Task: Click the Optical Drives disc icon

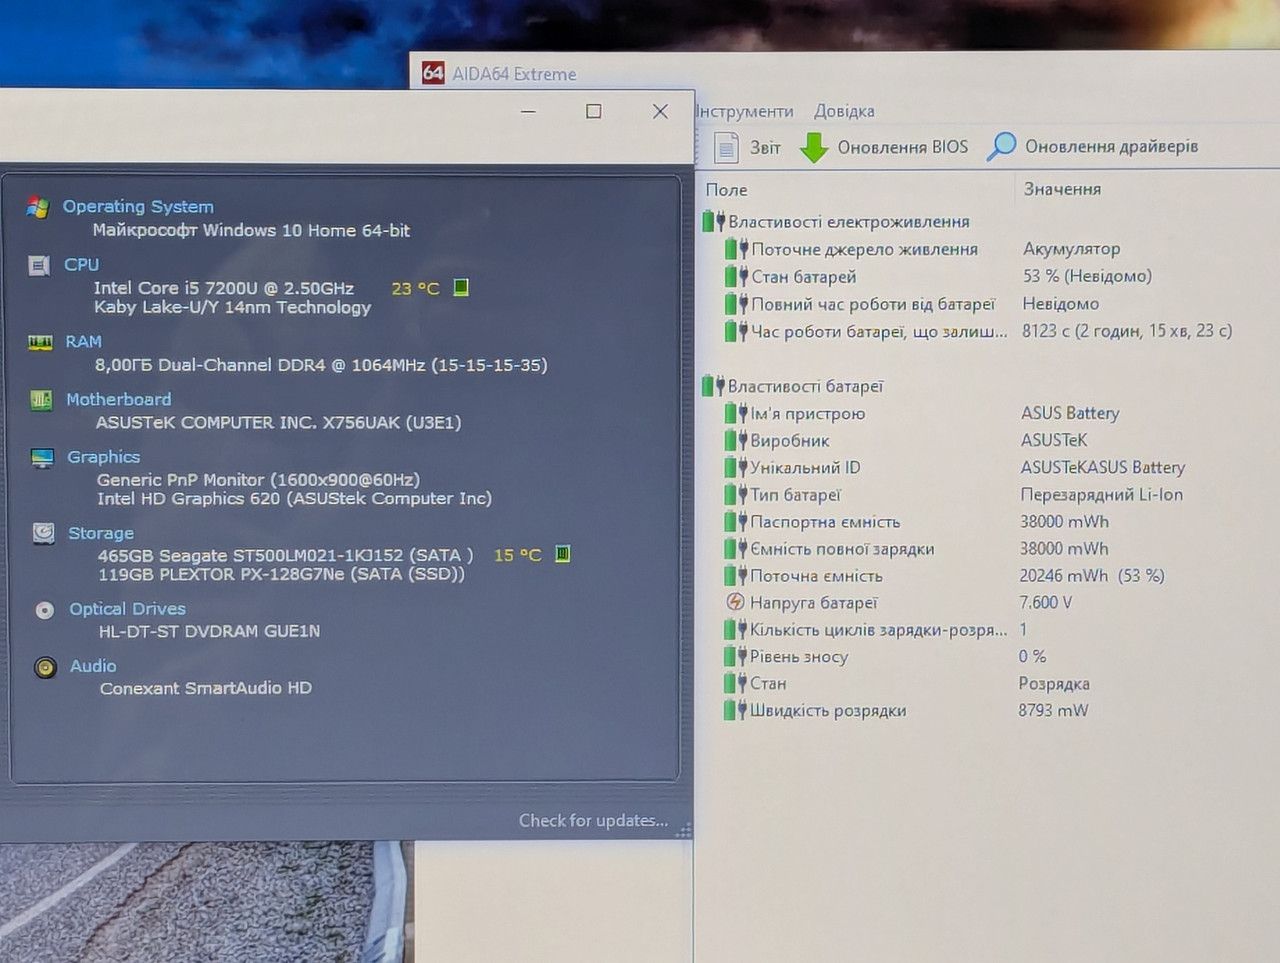Action: click(x=44, y=610)
